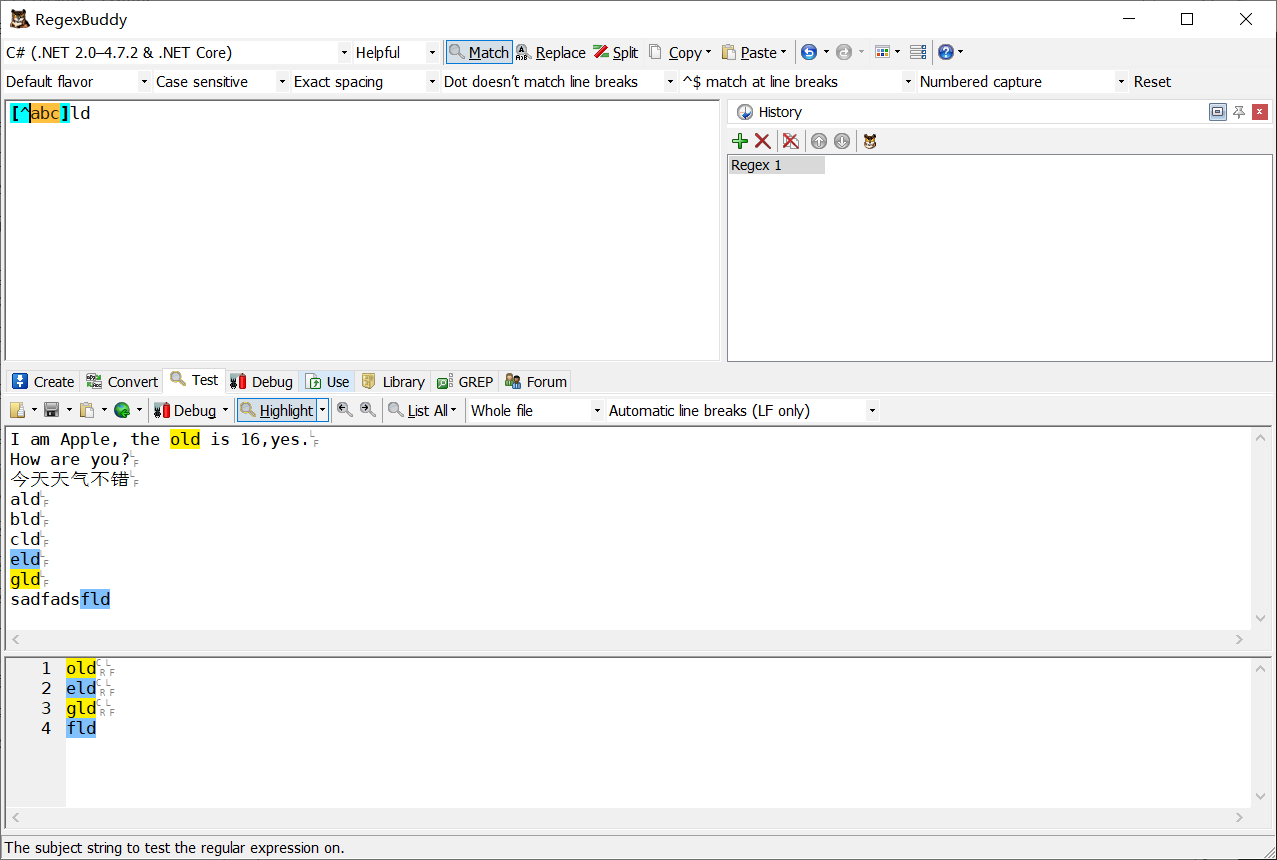Click the RegexBuddy title bar icon
The width and height of the screenshot is (1277, 860).
(19, 19)
